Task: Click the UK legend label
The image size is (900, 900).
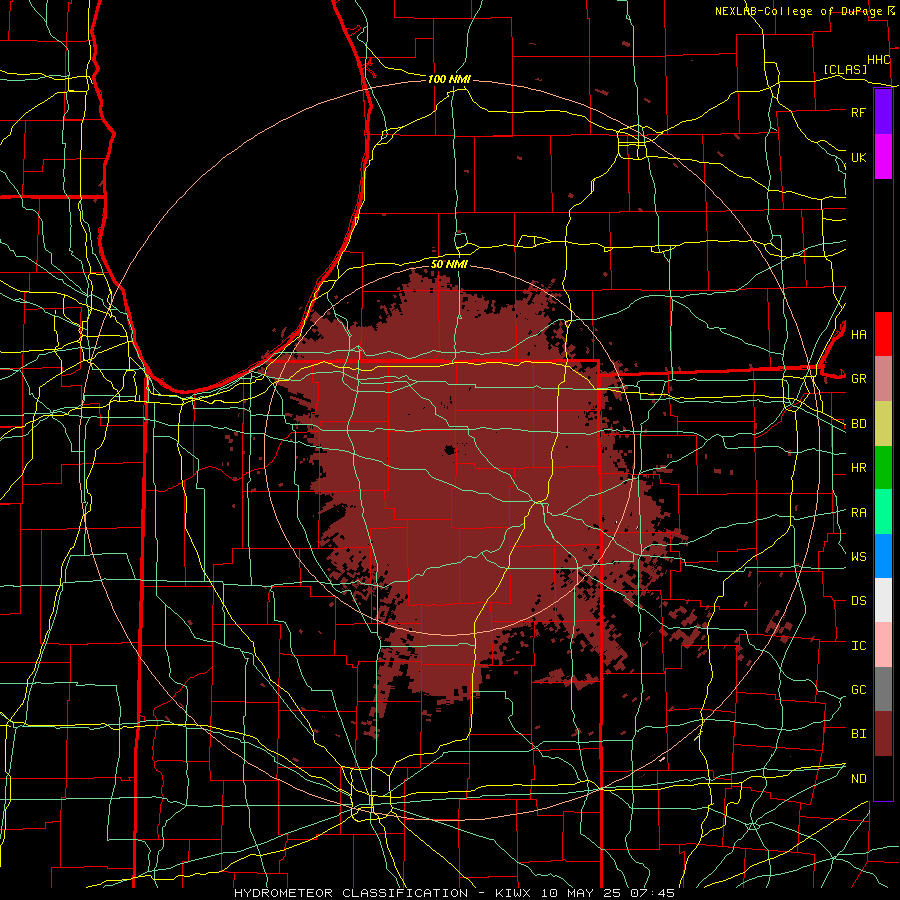Action: (x=858, y=157)
